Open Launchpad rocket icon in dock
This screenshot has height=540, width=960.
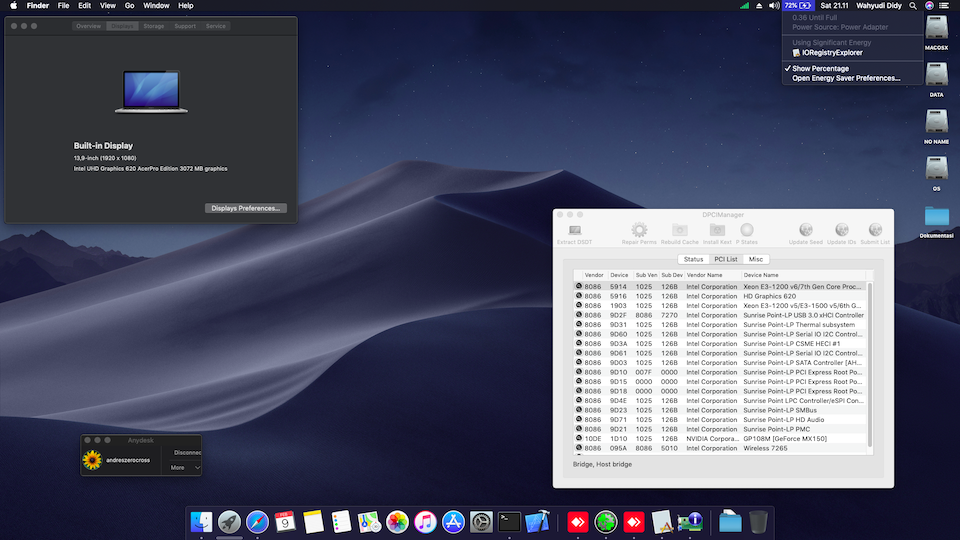click(230, 522)
